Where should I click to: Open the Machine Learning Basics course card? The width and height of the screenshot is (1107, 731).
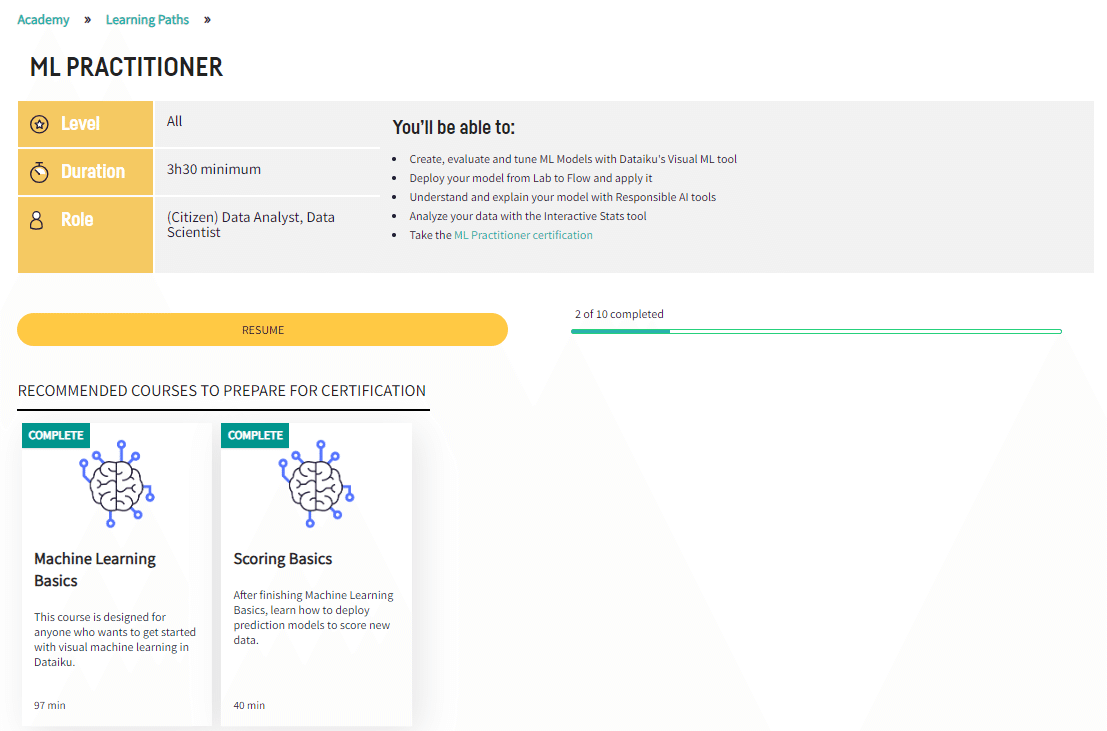pyautogui.click(x=116, y=573)
